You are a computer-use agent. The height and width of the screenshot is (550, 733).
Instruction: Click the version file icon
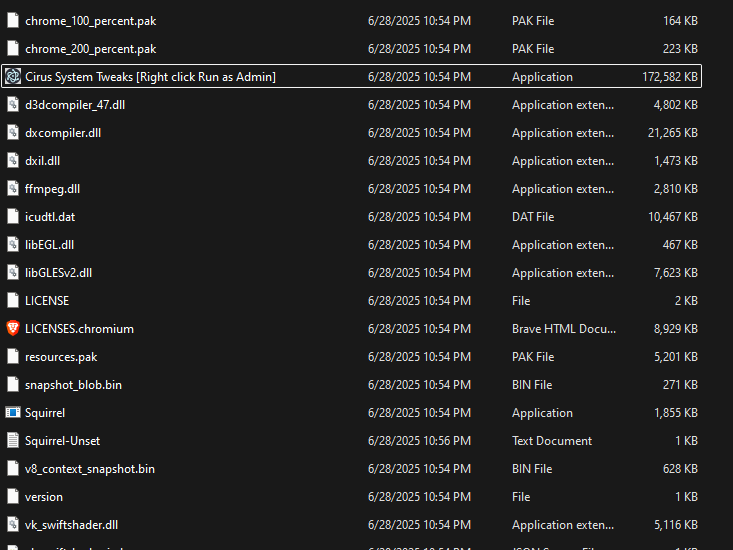click(x=13, y=497)
